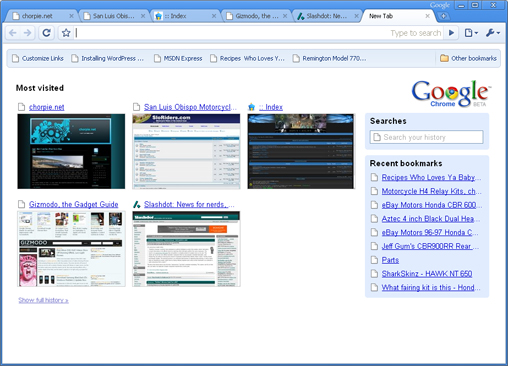Screen dimensions: 508x366
Task: Bookmark this page with the star icon
Action: pos(66,33)
